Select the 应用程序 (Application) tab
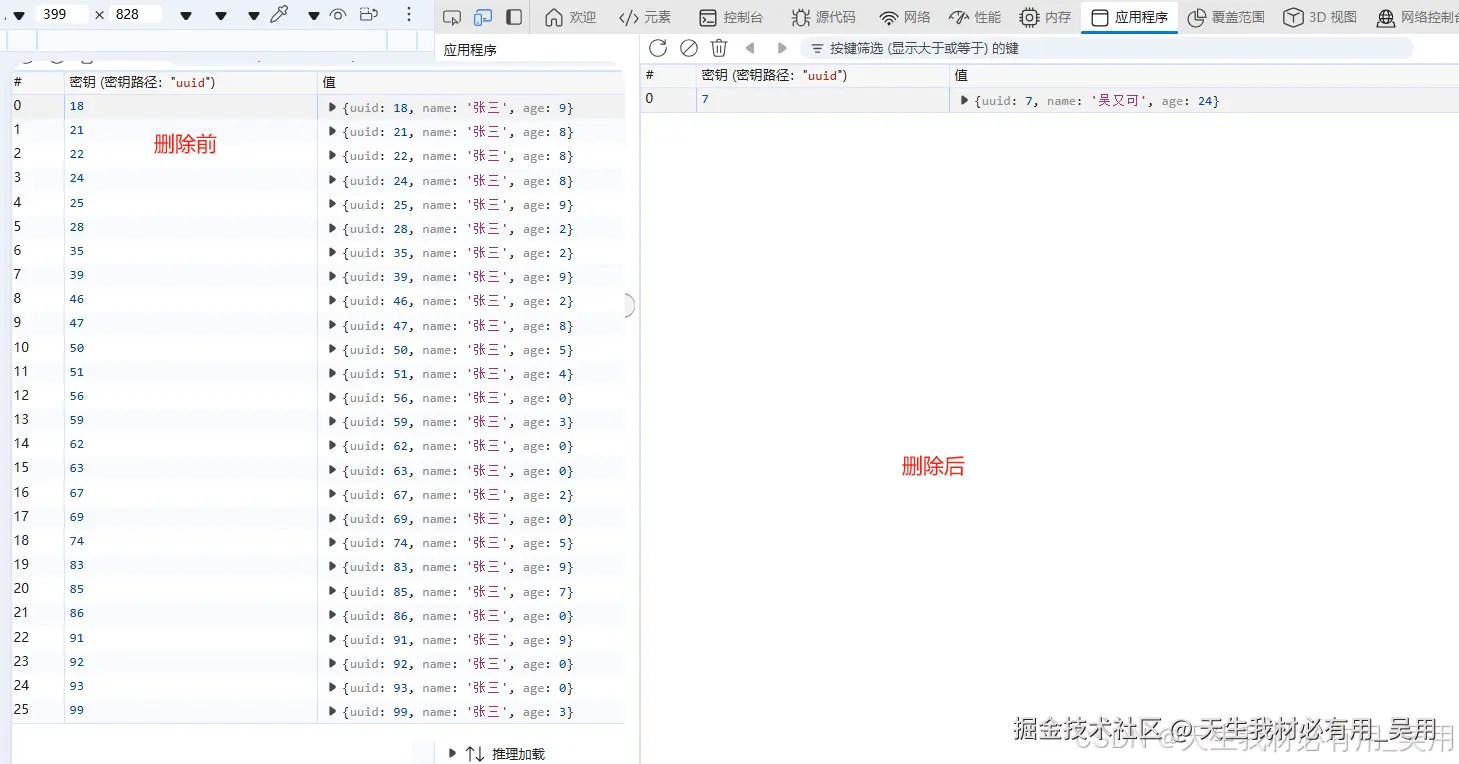1459x764 pixels. [x=1130, y=17]
